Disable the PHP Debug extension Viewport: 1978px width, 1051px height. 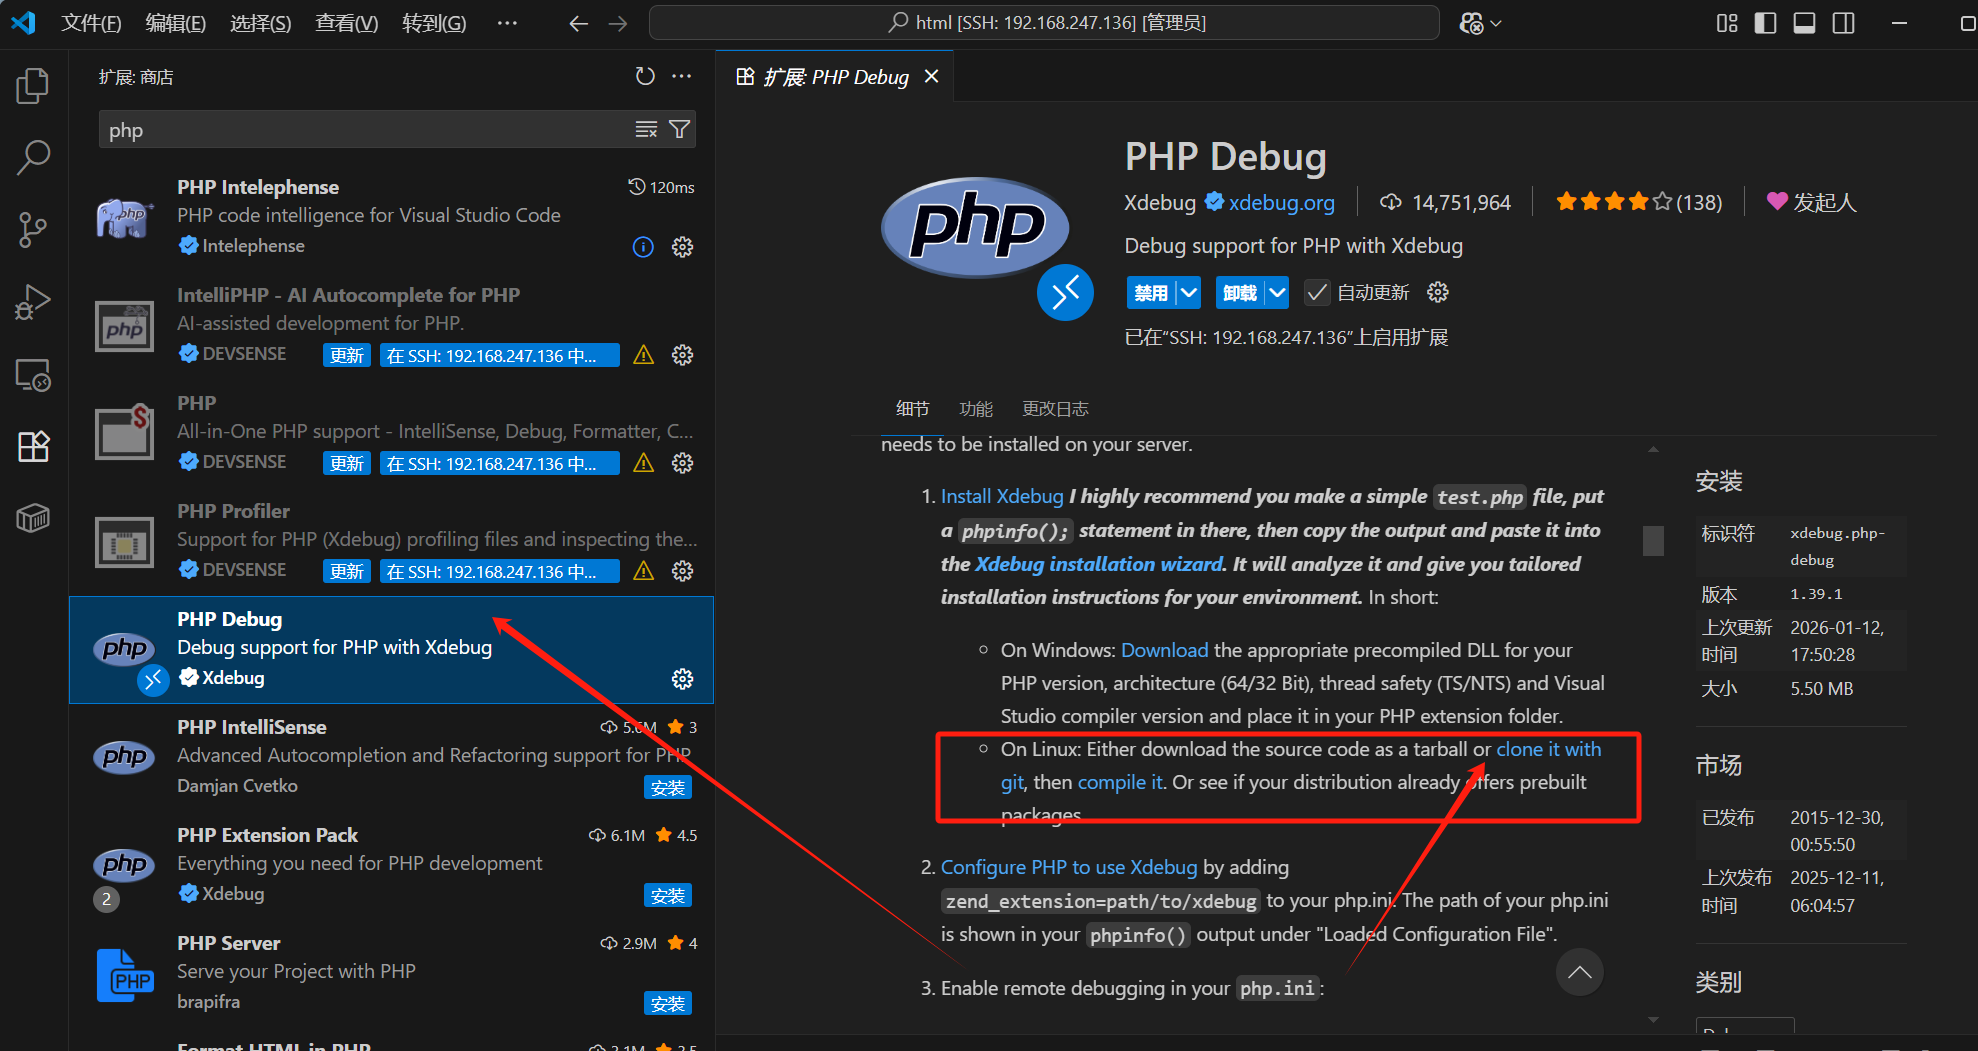click(x=1151, y=293)
